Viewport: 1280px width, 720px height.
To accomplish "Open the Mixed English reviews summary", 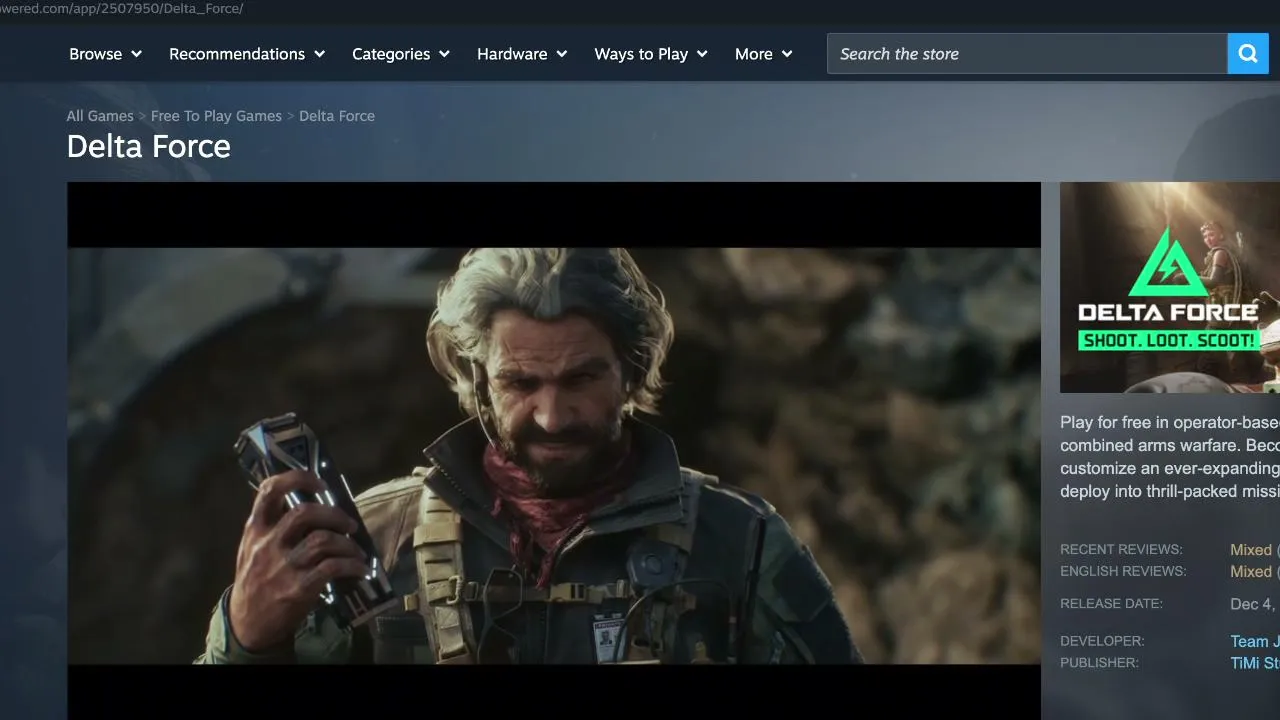I will (x=1251, y=572).
